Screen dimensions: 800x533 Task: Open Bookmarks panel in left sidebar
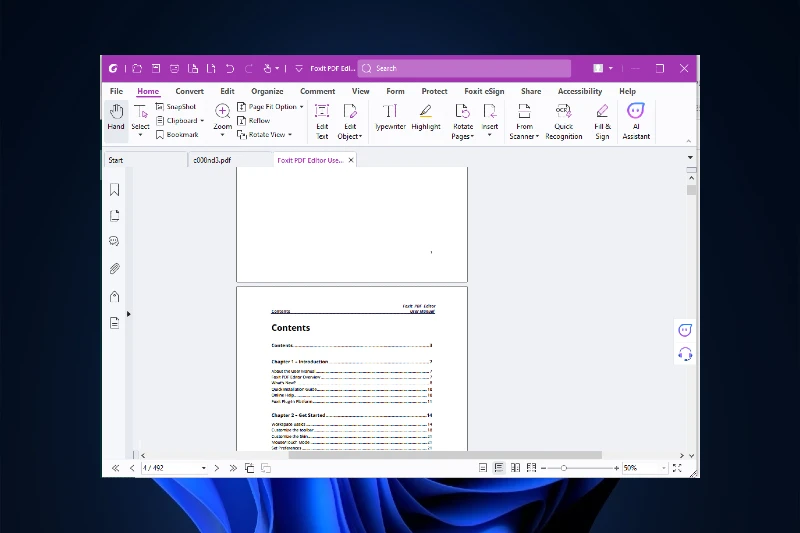click(x=114, y=190)
